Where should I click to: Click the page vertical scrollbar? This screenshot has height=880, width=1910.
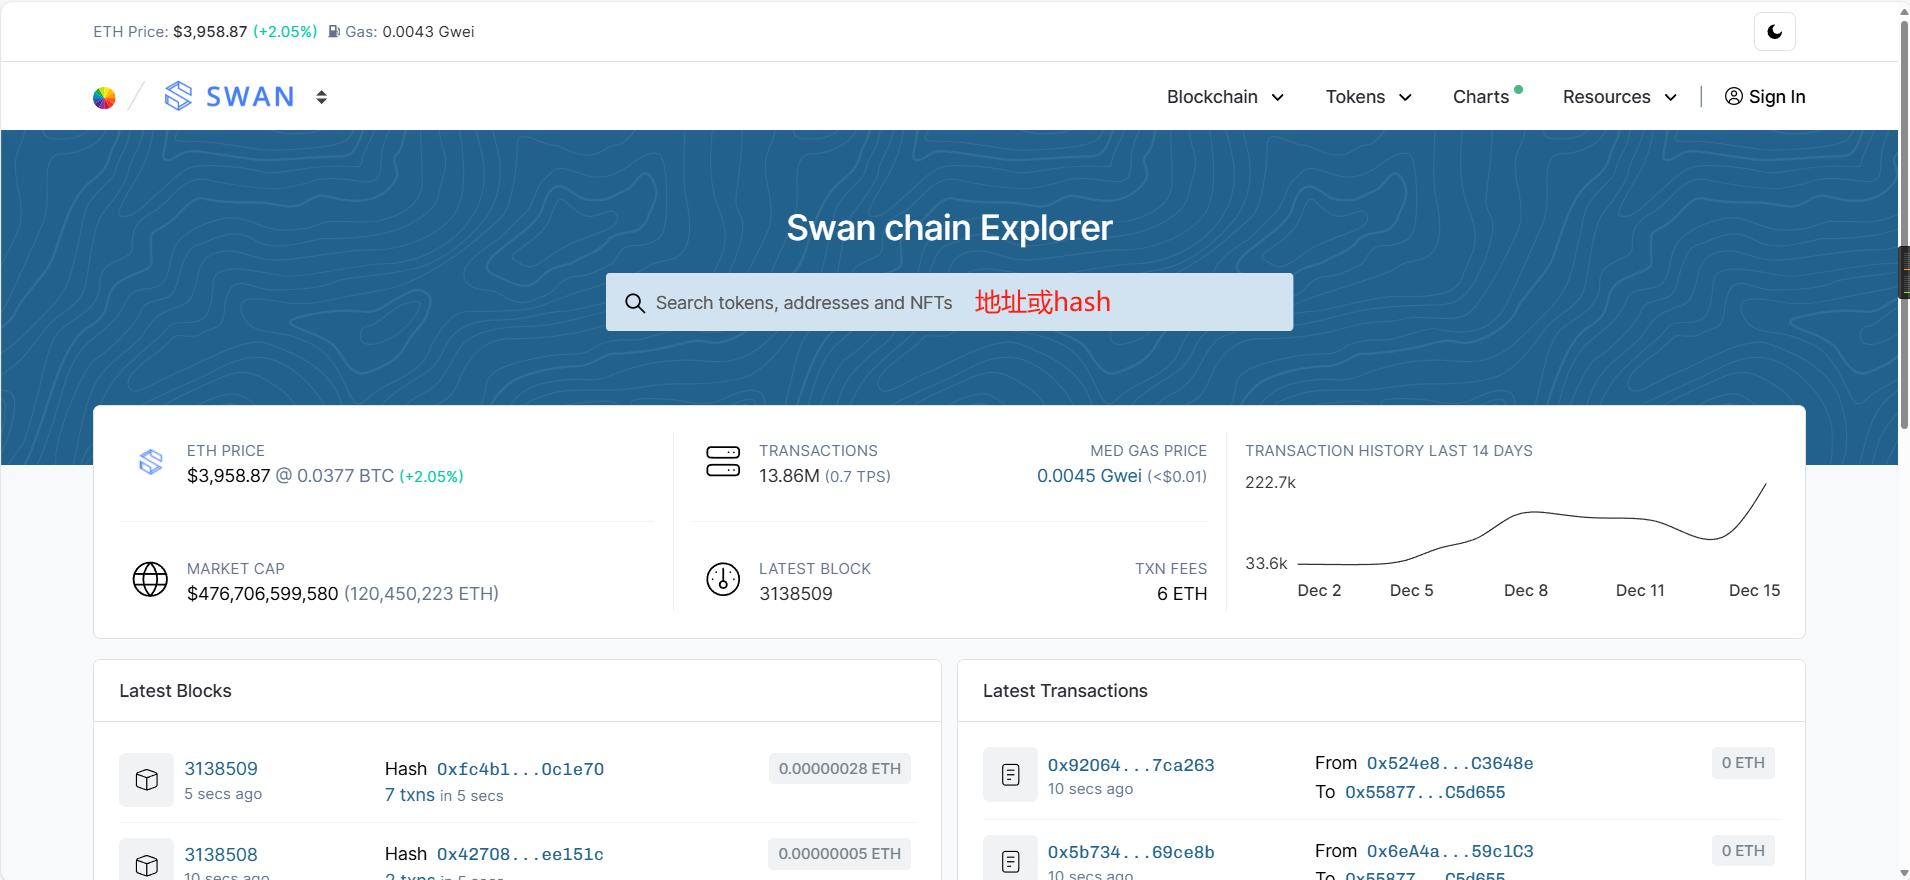coord(1904,225)
